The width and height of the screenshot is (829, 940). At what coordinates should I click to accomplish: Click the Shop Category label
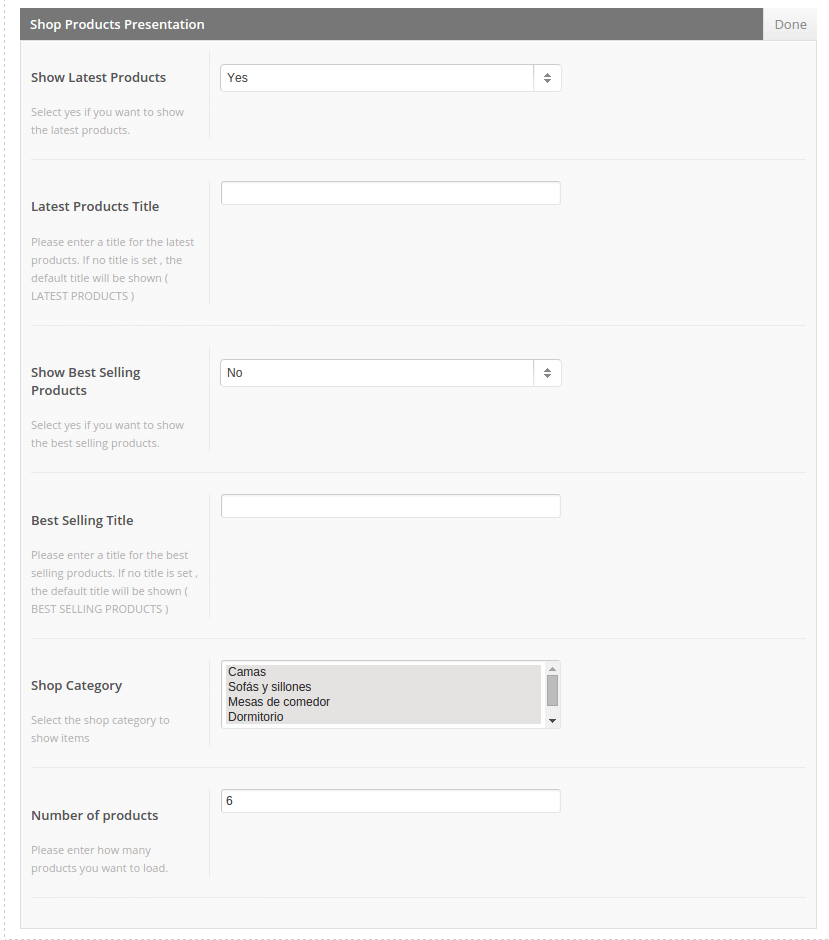pyautogui.click(x=76, y=685)
